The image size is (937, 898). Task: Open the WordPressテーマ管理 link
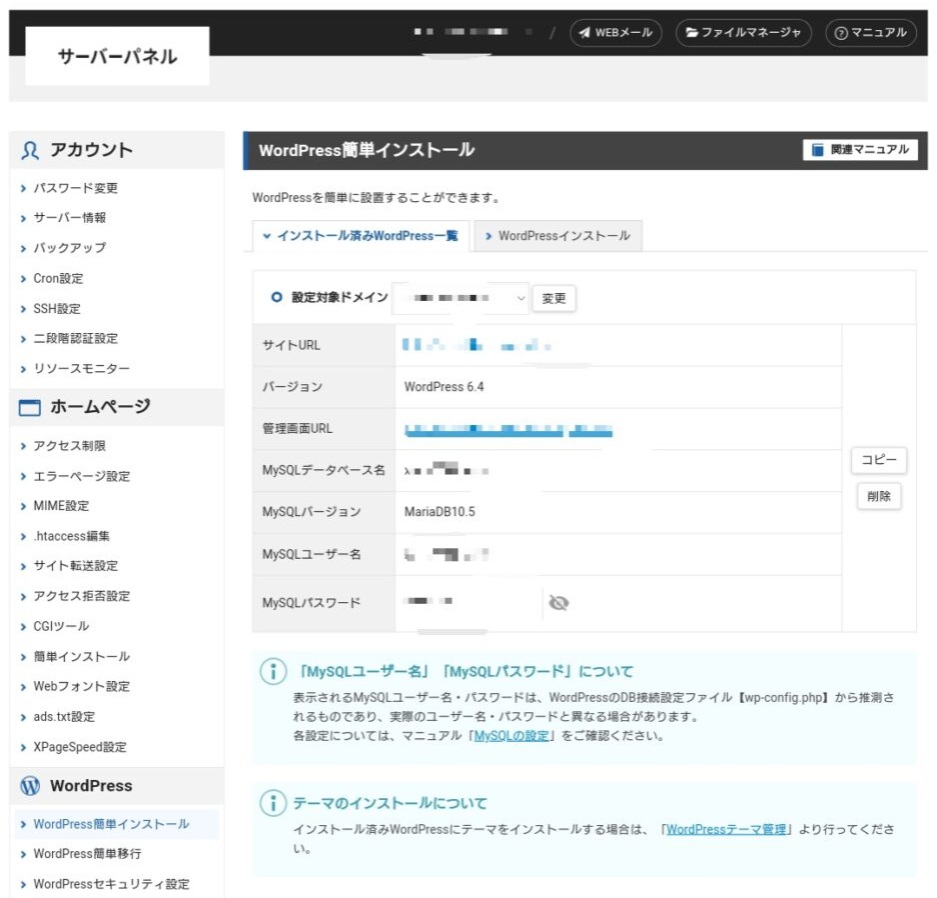pos(726,829)
